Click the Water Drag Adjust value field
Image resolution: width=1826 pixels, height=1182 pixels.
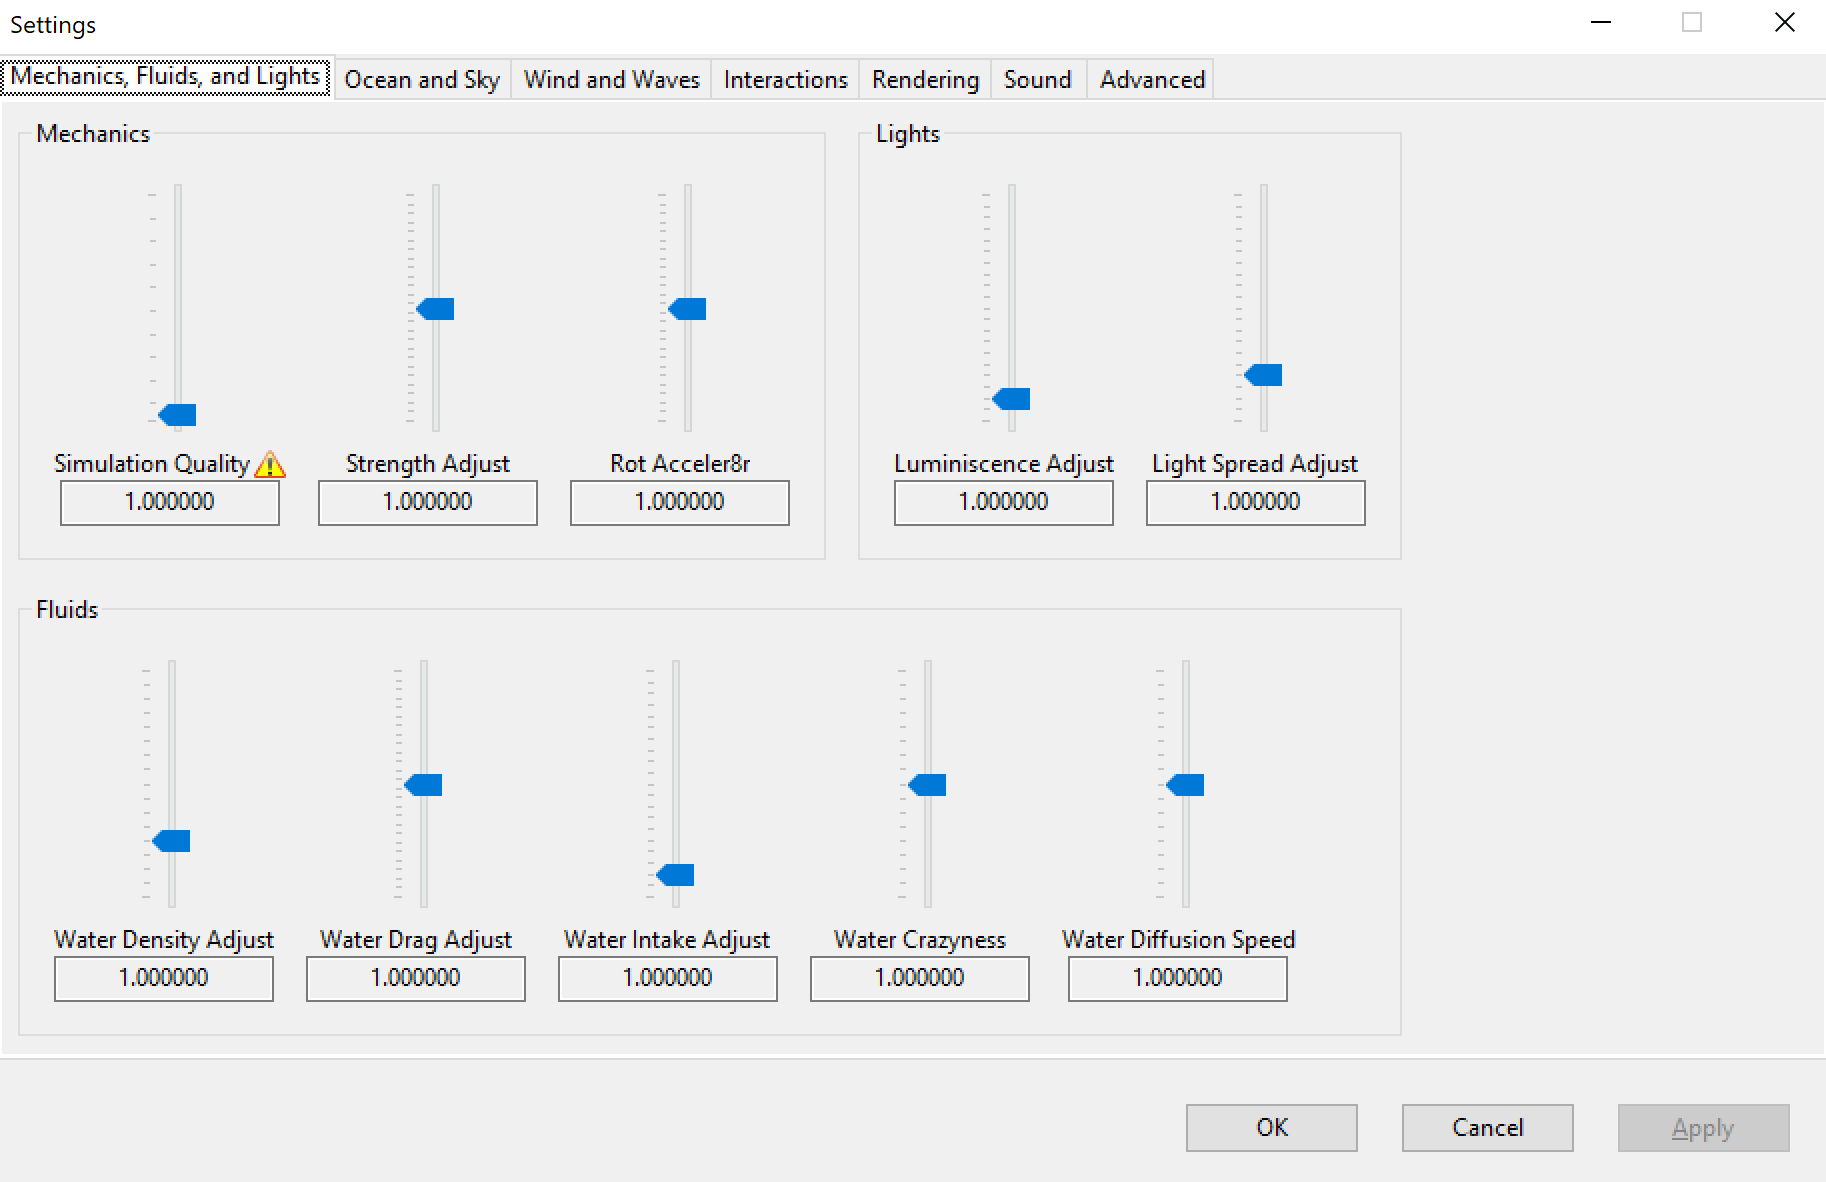tap(415, 978)
